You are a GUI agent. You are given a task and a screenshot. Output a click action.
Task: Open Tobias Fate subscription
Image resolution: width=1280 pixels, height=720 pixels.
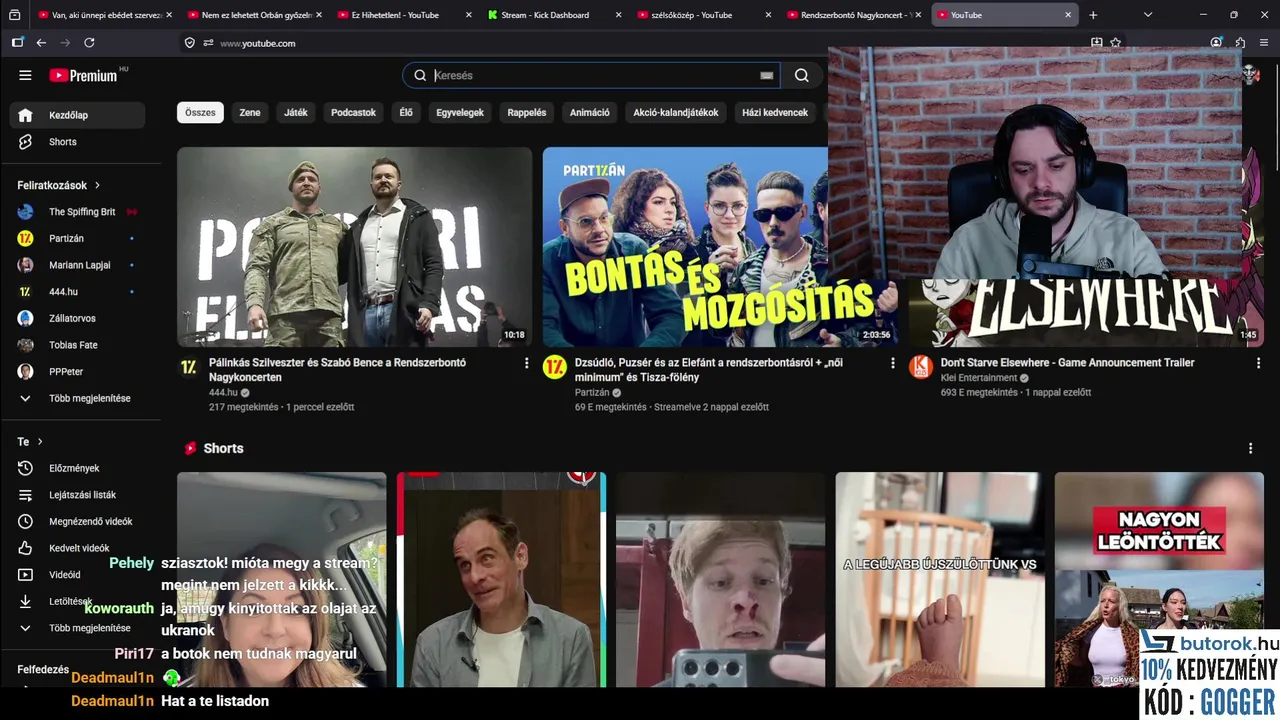77,345
